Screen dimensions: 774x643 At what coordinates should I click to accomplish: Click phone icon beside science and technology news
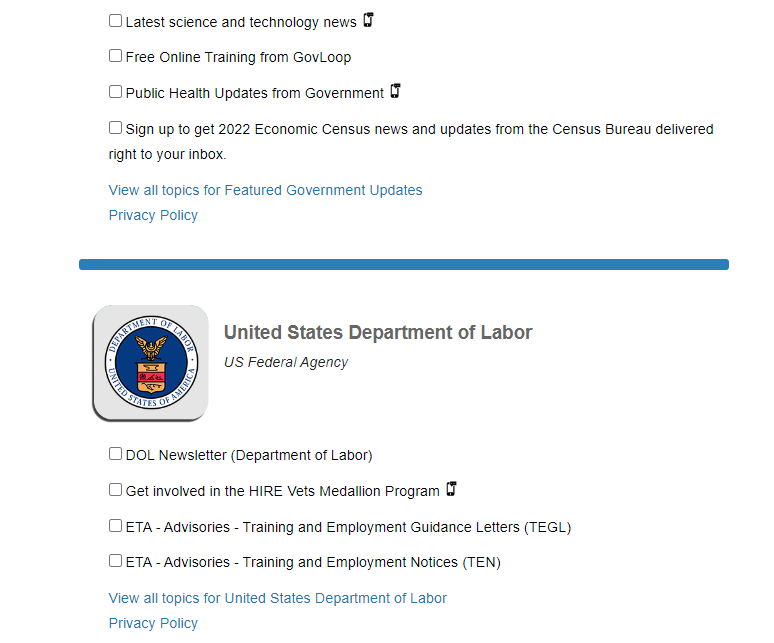pos(368,20)
